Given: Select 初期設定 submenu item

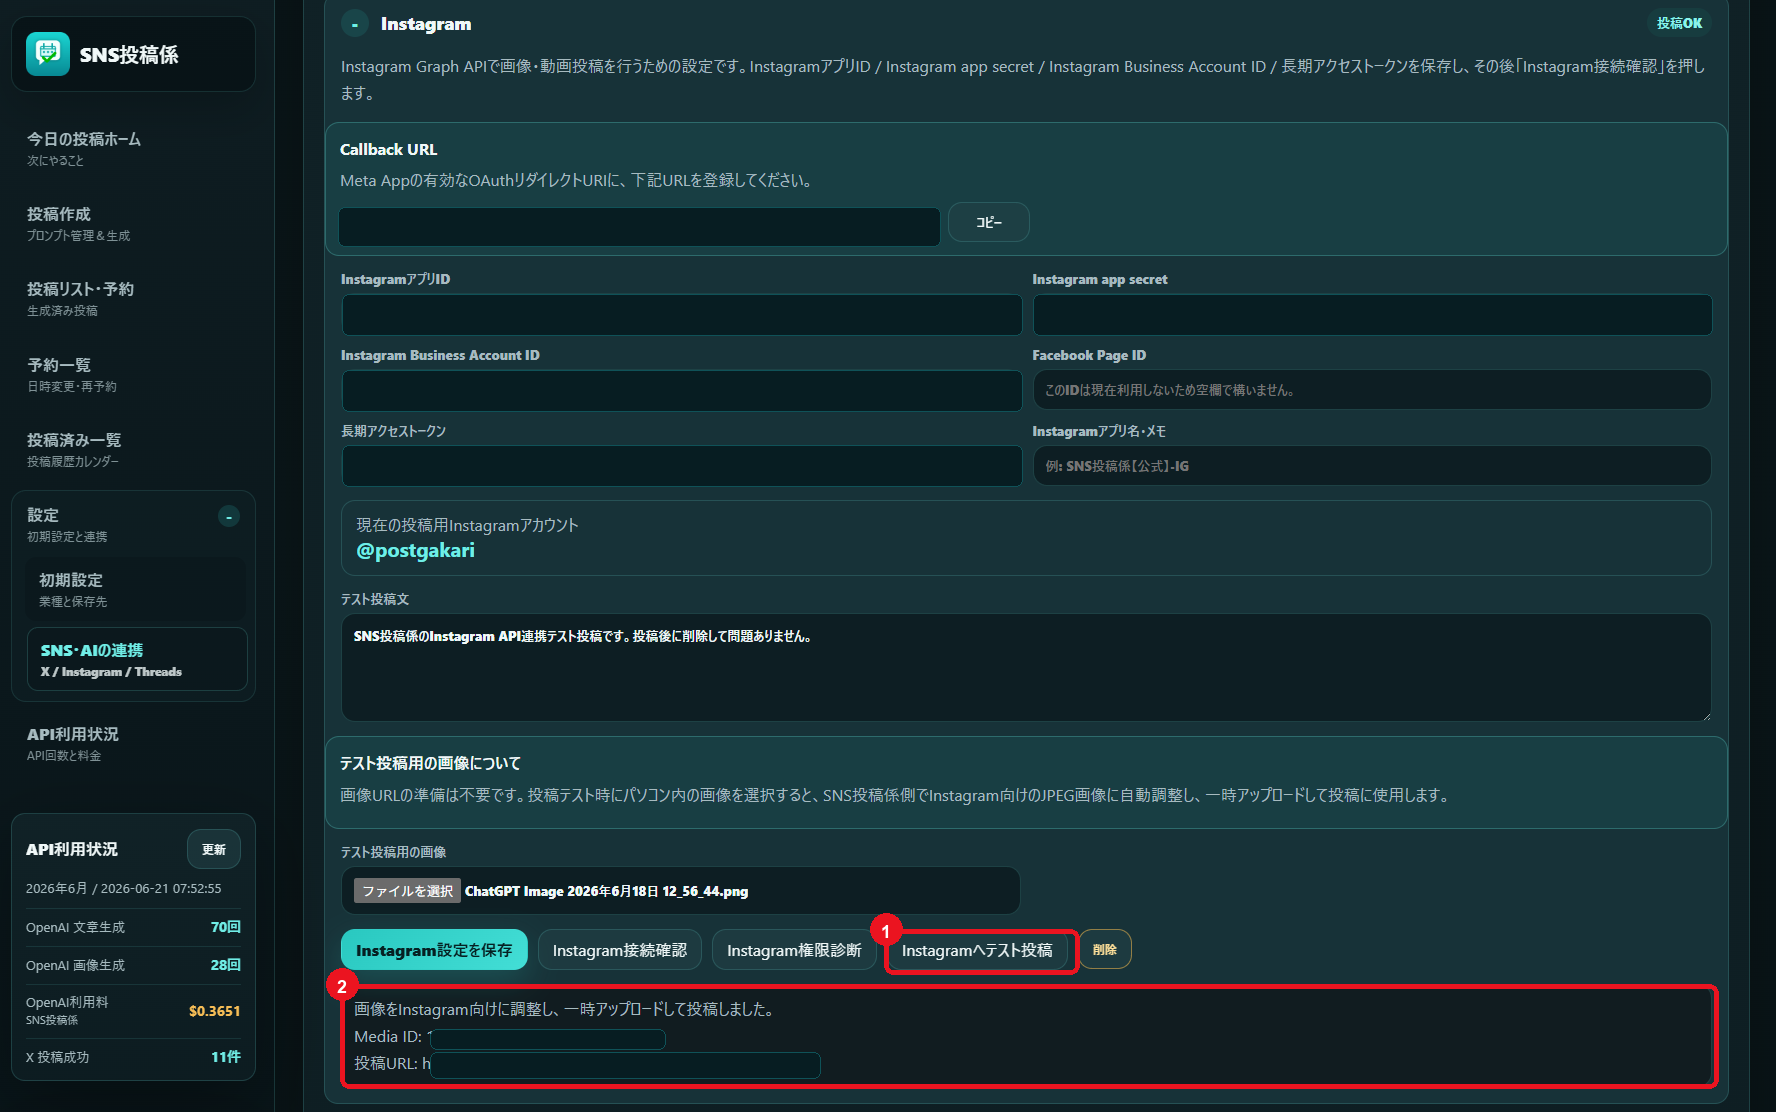Looking at the screenshot, I should (x=135, y=589).
